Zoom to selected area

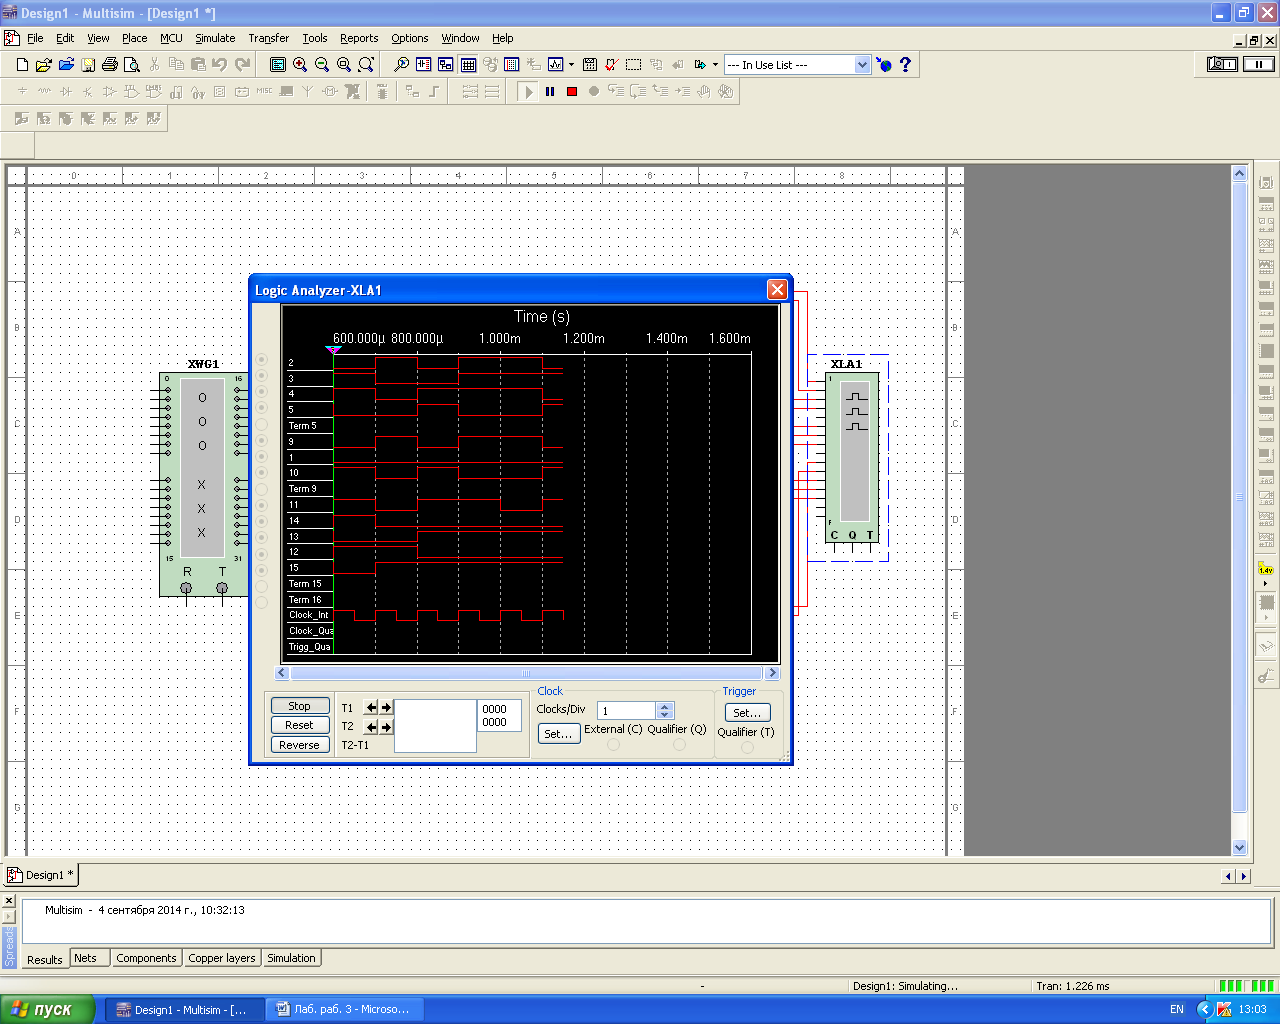(x=344, y=64)
